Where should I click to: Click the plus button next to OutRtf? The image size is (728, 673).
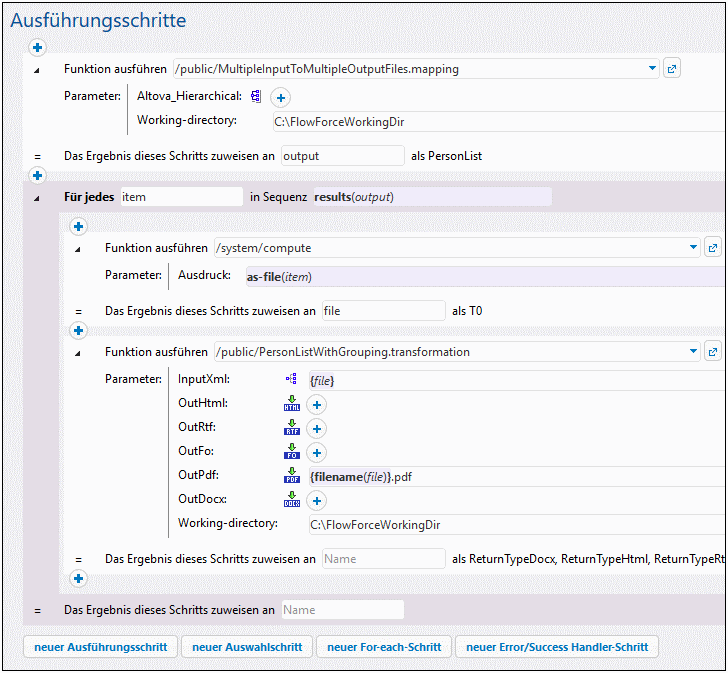(317, 428)
